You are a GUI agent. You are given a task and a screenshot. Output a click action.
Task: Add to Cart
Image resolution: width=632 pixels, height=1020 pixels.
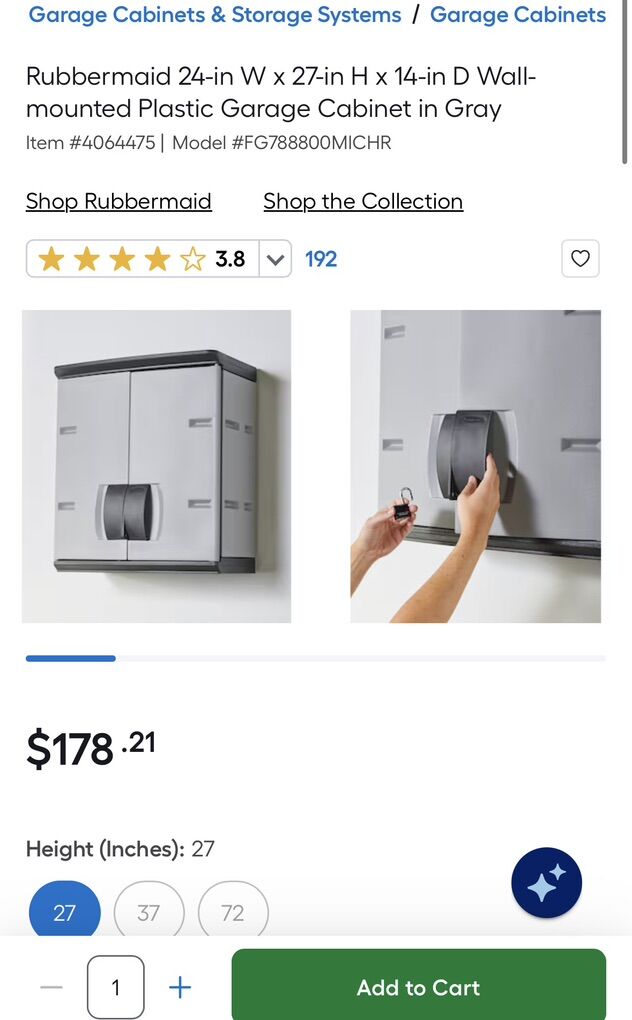(x=419, y=984)
